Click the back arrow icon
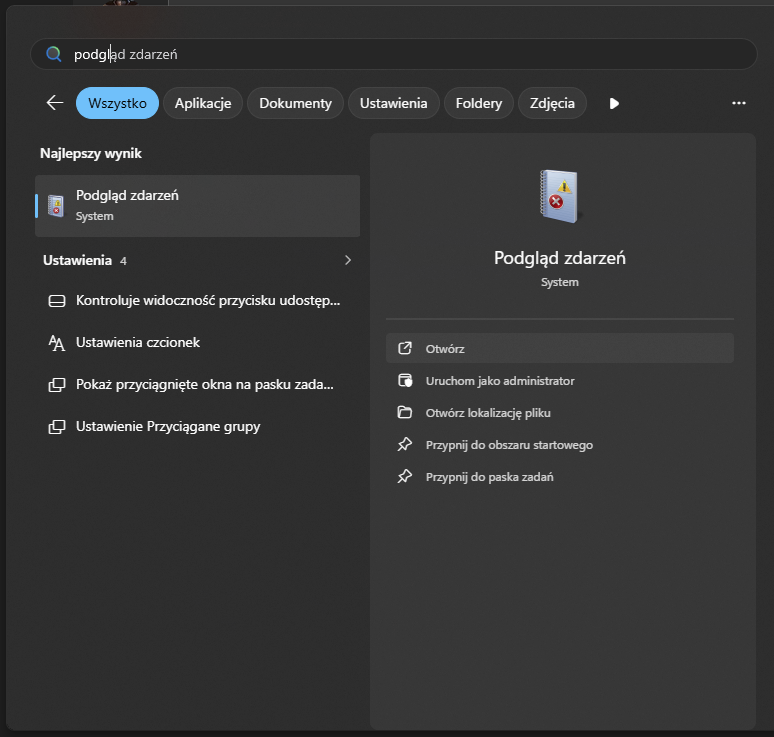Screen dimensions: 774x737 pyautogui.click(x=55, y=103)
